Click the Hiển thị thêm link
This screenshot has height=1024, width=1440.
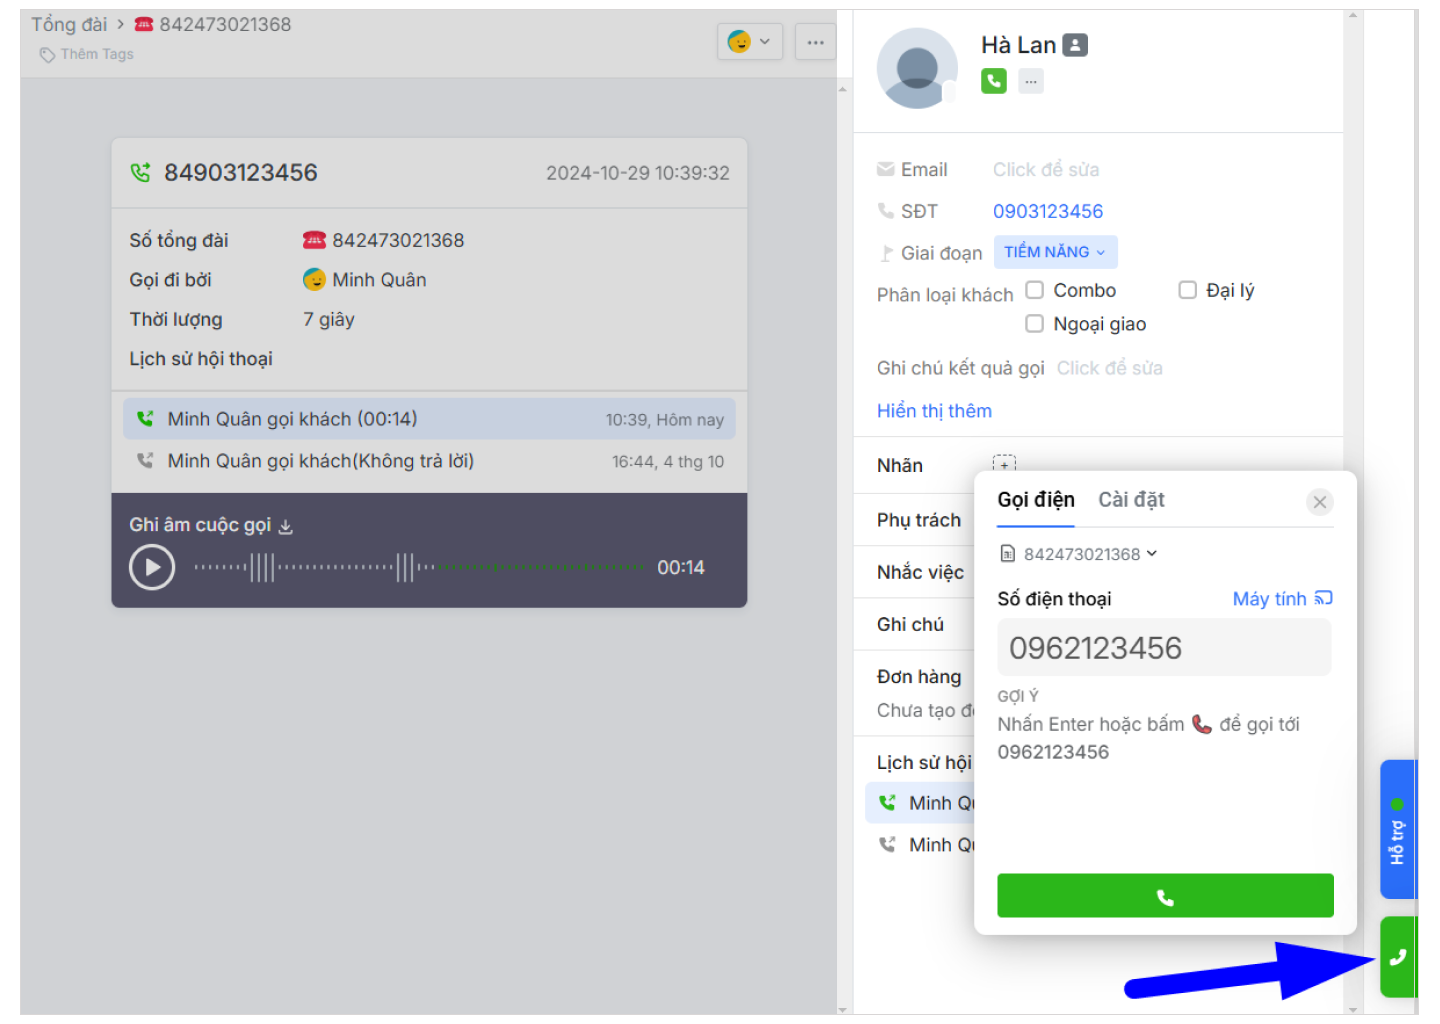[x=934, y=411]
